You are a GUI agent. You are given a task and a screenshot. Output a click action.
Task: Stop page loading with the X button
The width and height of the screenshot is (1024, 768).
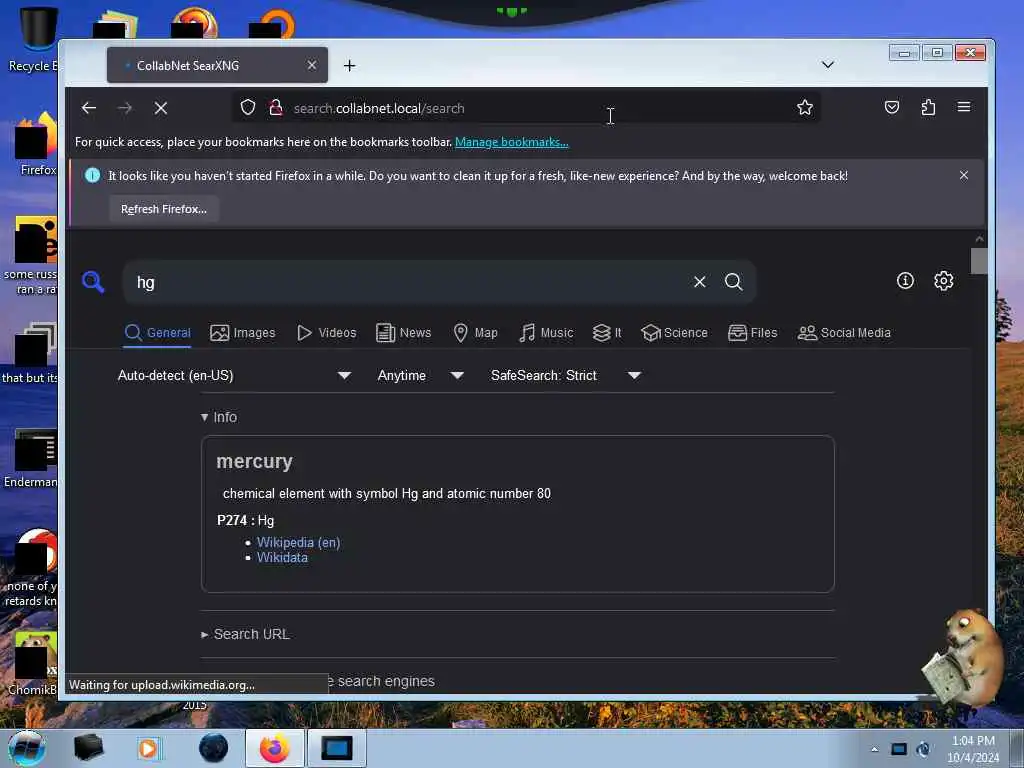click(161, 108)
